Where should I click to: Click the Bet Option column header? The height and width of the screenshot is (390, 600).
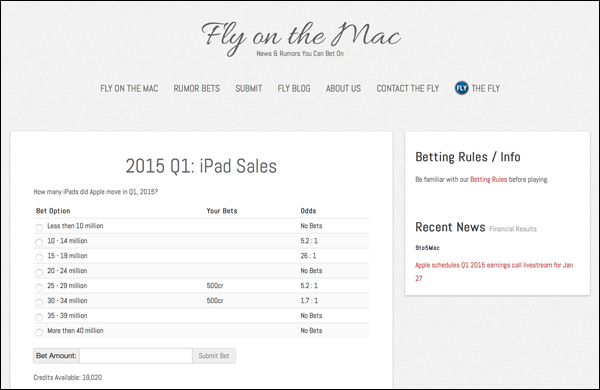click(53, 211)
